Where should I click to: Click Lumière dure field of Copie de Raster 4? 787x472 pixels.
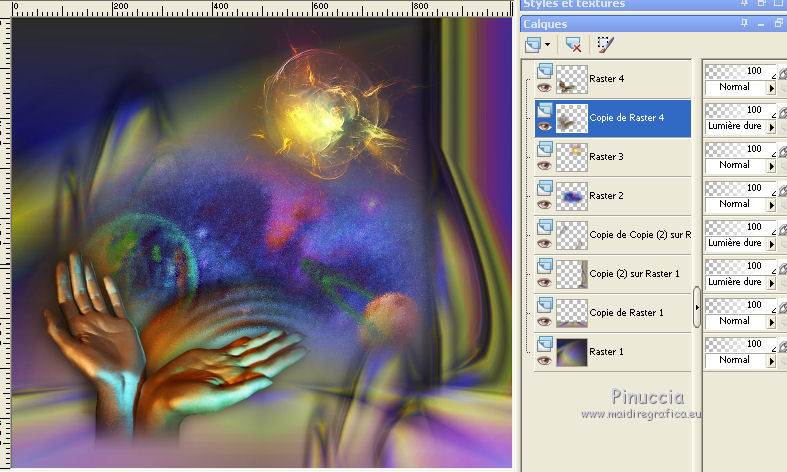736,127
